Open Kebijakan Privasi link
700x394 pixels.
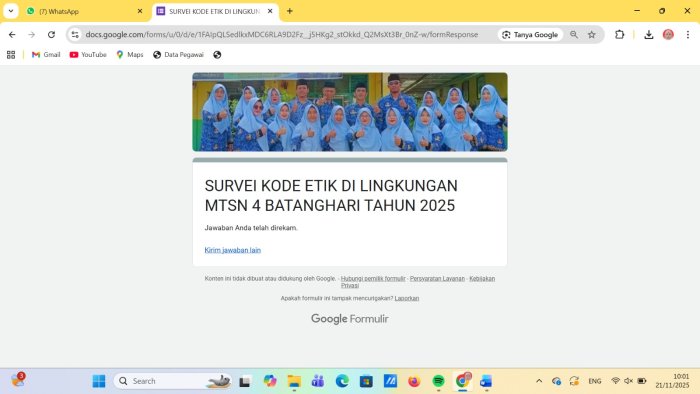[x=482, y=278]
